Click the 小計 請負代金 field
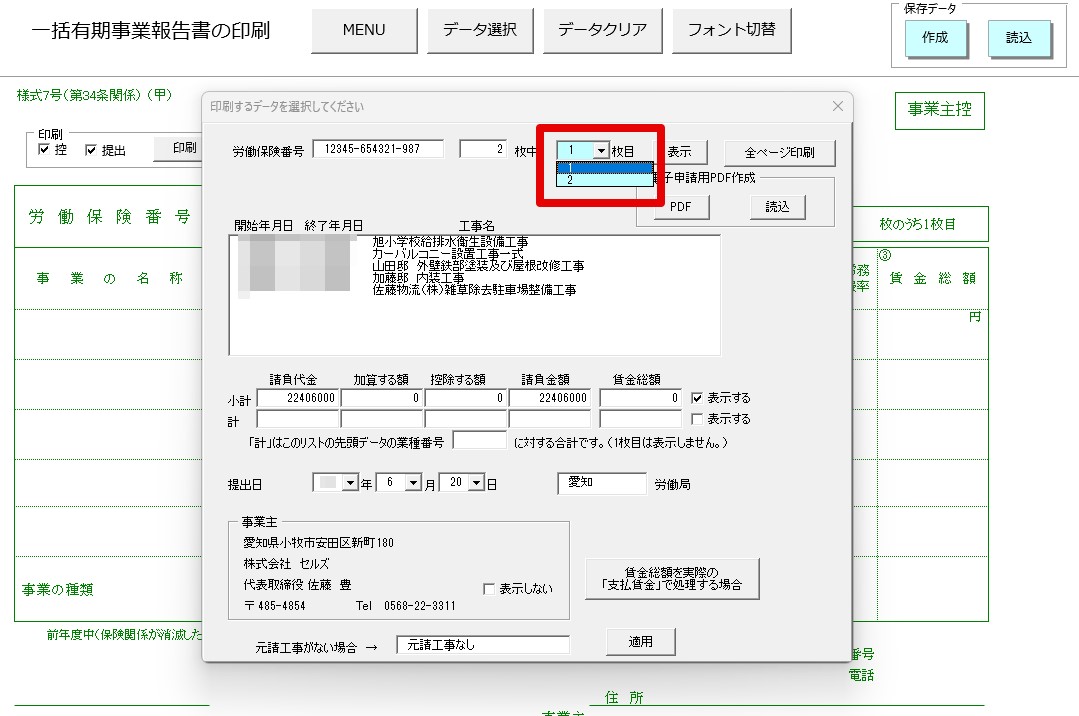This screenshot has width=1079, height=716. (297, 398)
